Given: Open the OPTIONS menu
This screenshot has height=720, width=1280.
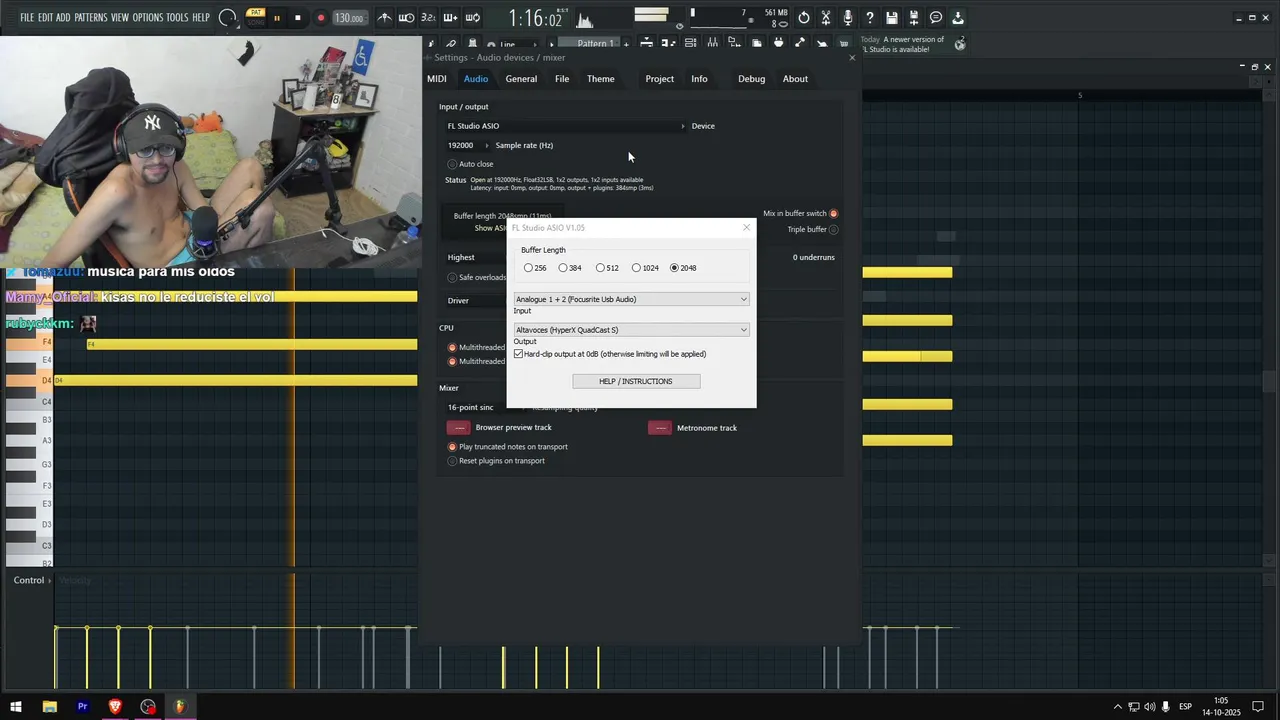Looking at the screenshot, I should (x=147, y=18).
